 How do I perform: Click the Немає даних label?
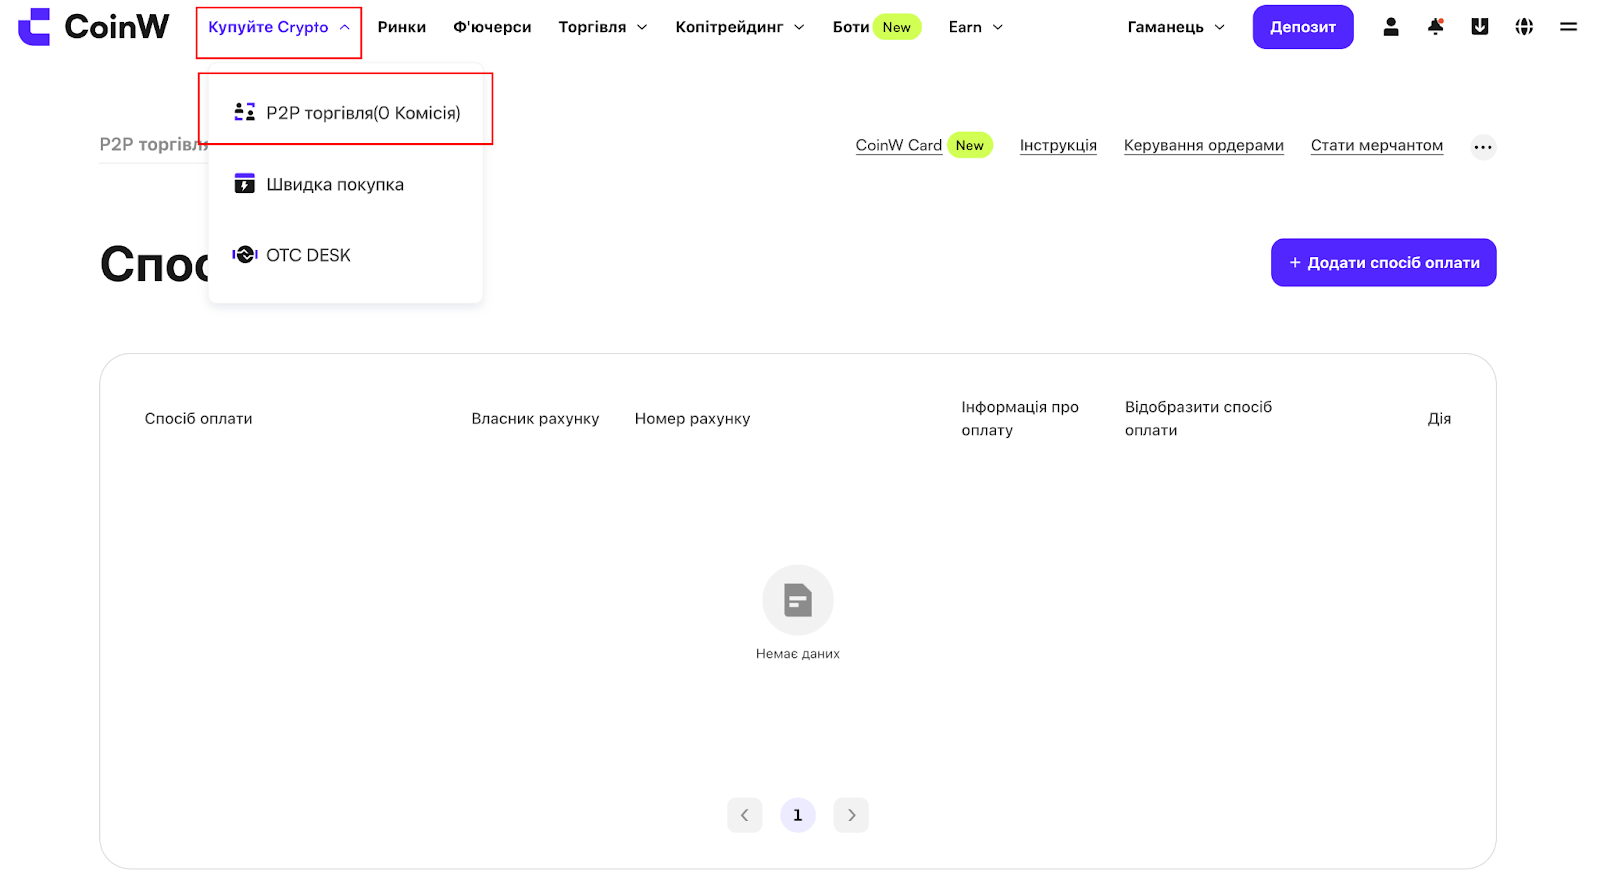tap(797, 653)
